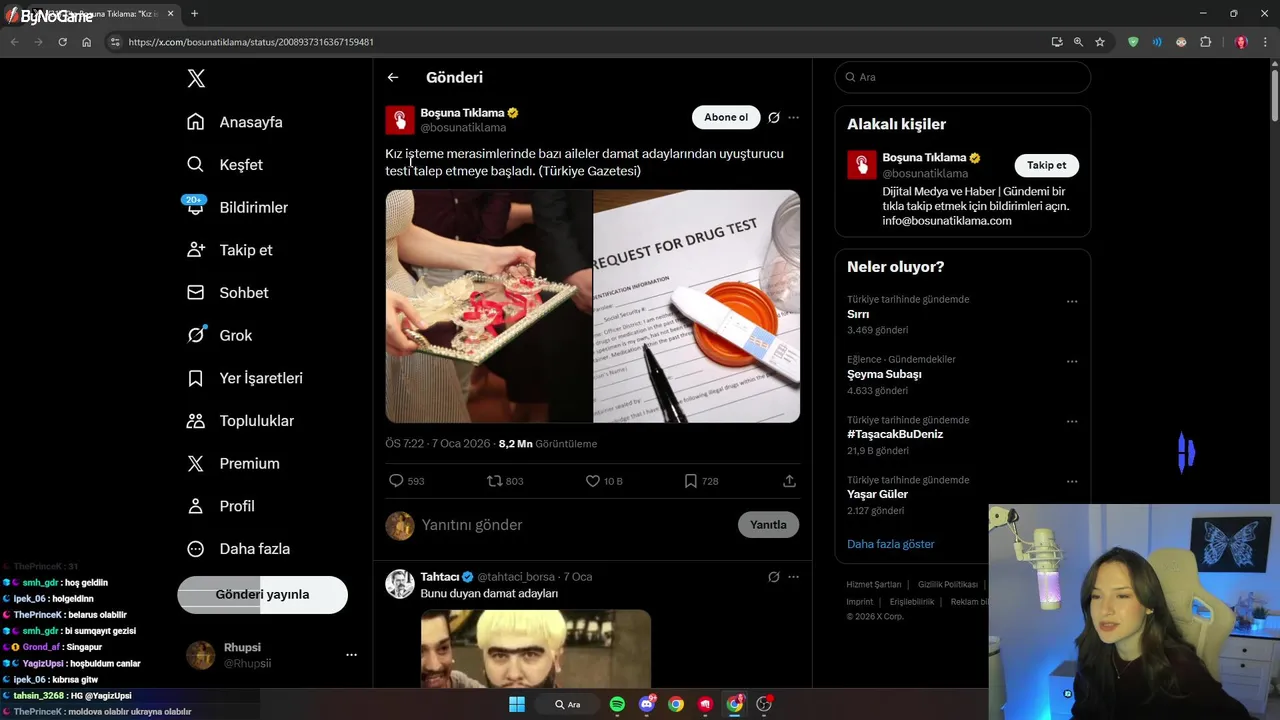
Task: Click the Ara search box on X
Action: pos(962,77)
